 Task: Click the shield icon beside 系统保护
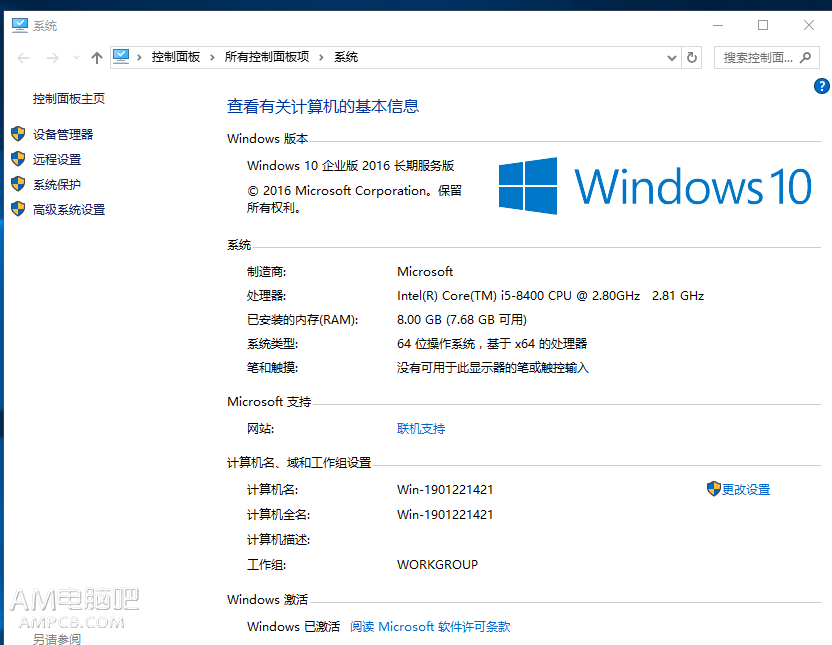tap(18, 184)
